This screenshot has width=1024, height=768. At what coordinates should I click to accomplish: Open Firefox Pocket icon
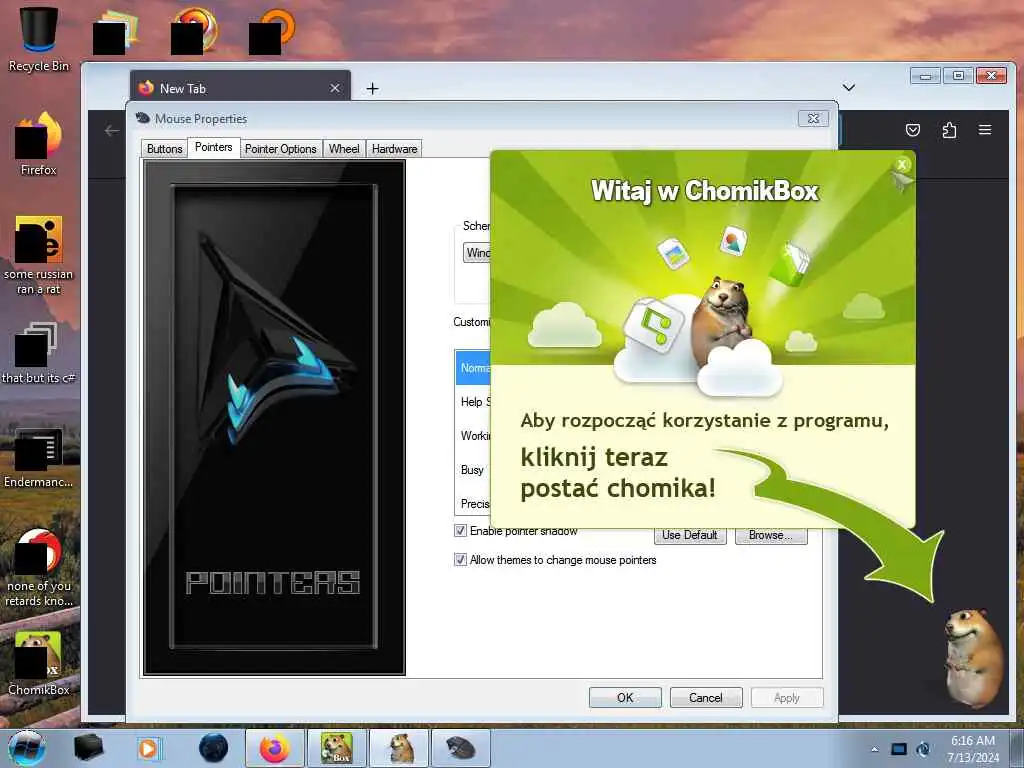coord(913,130)
